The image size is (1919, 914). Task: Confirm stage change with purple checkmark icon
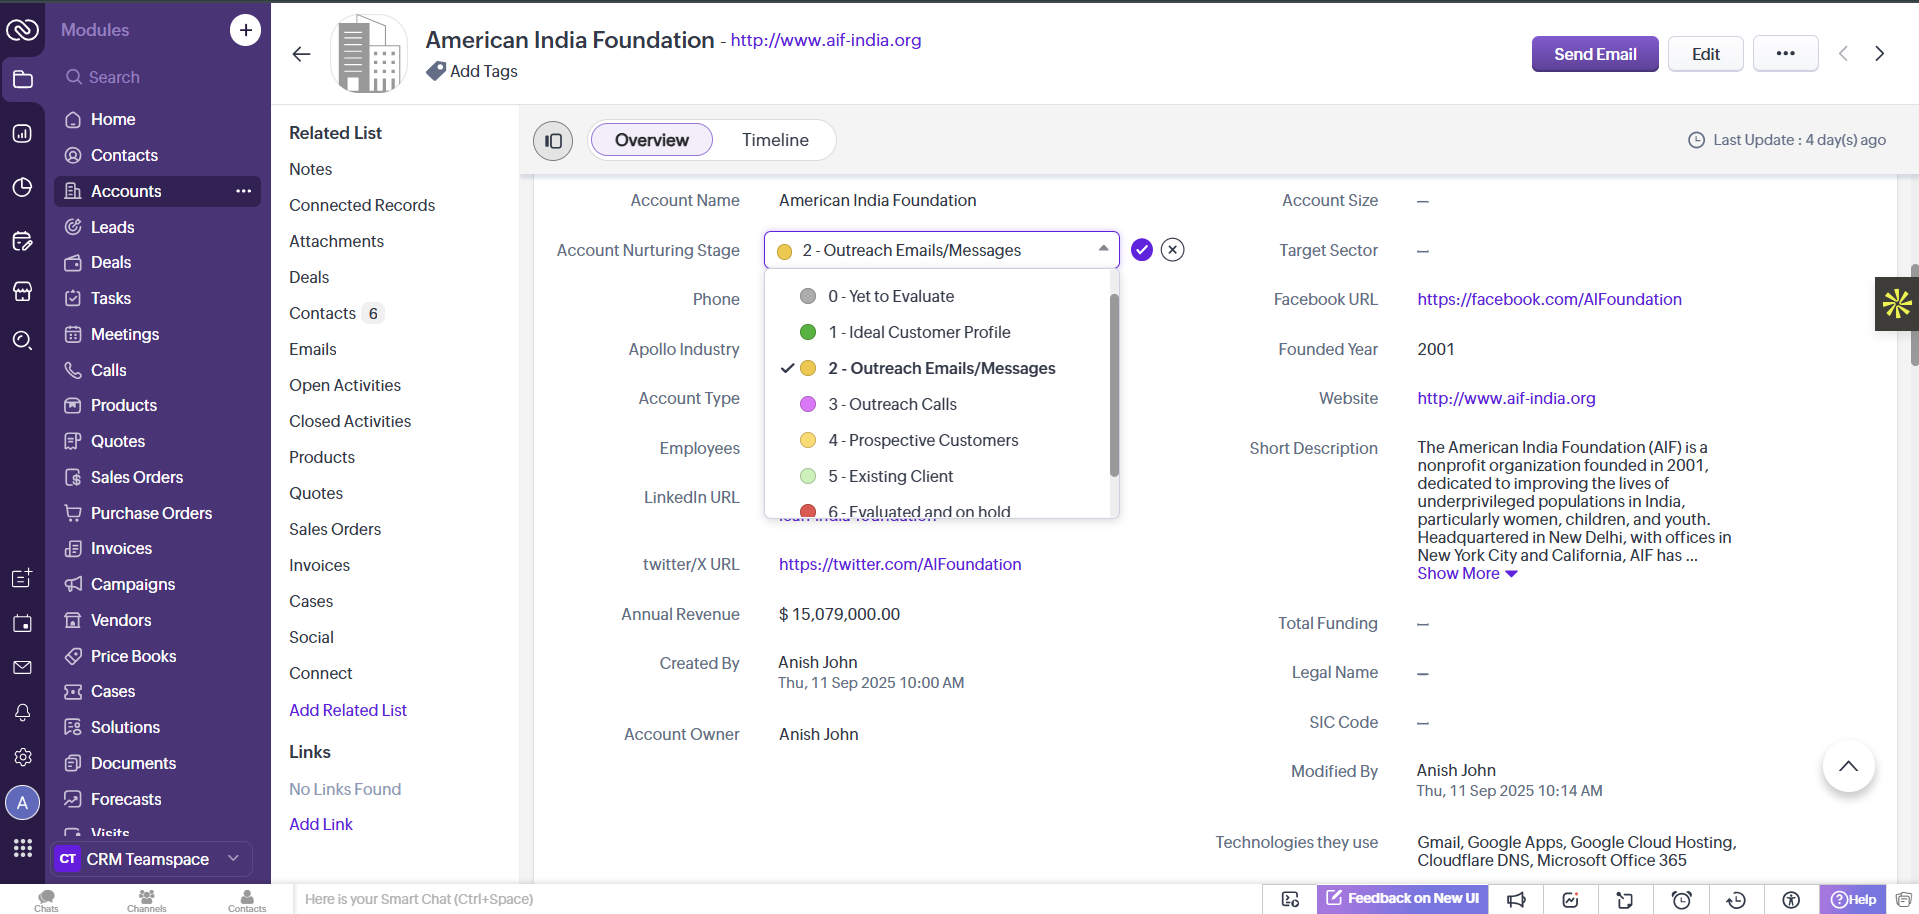click(x=1141, y=250)
